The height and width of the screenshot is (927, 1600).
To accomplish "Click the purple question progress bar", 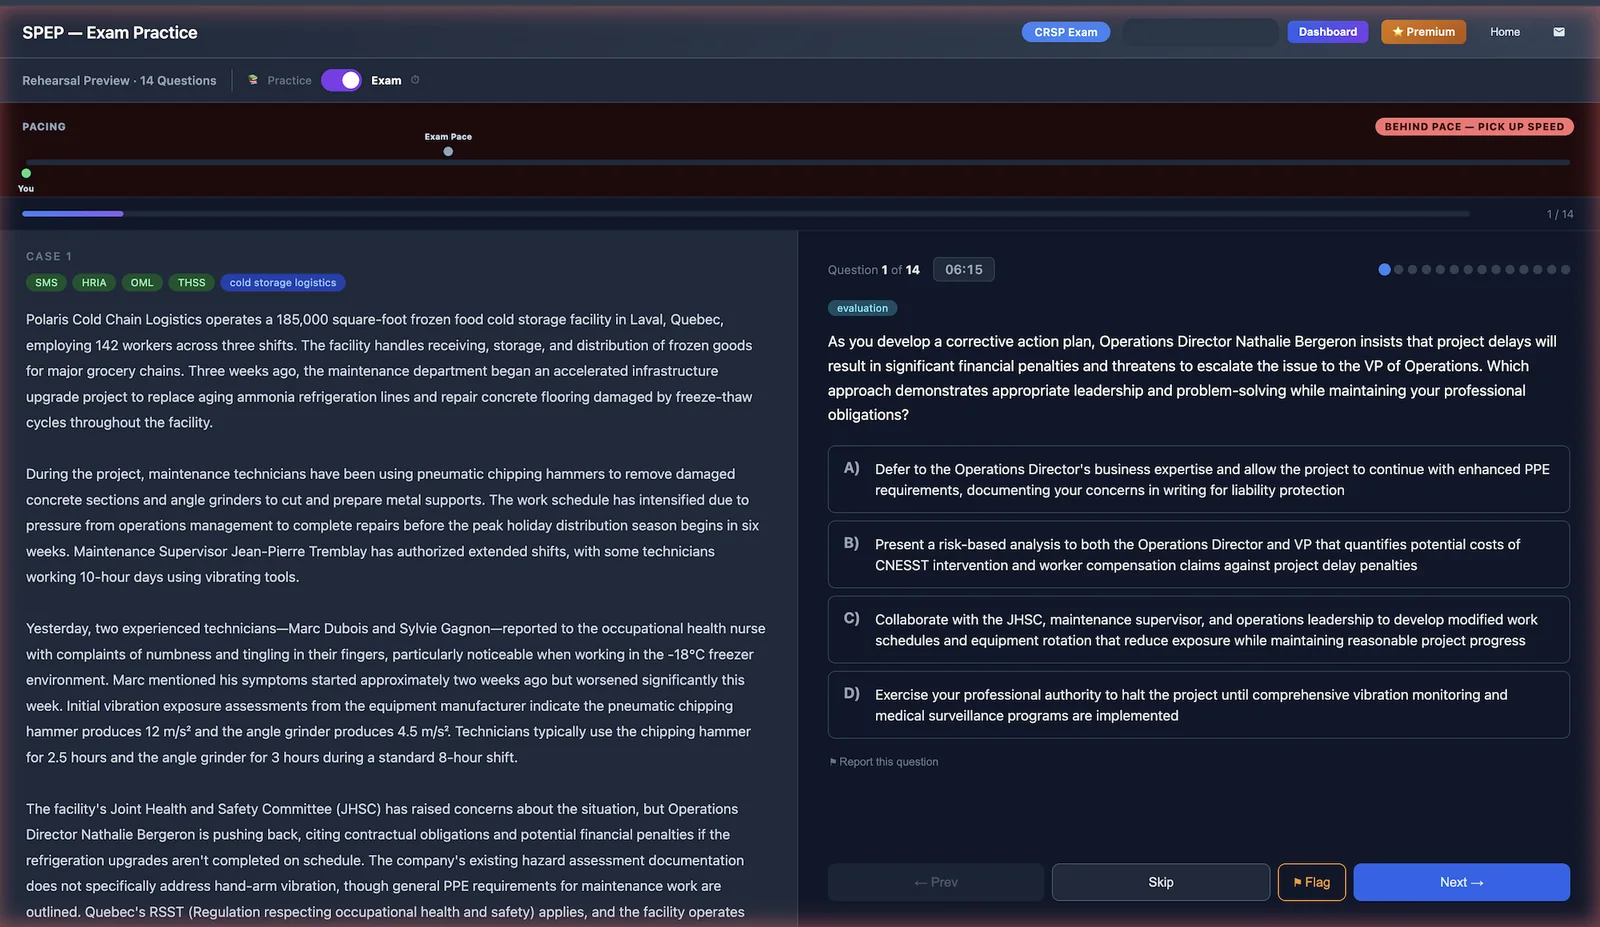I will click(x=73, y=213).
